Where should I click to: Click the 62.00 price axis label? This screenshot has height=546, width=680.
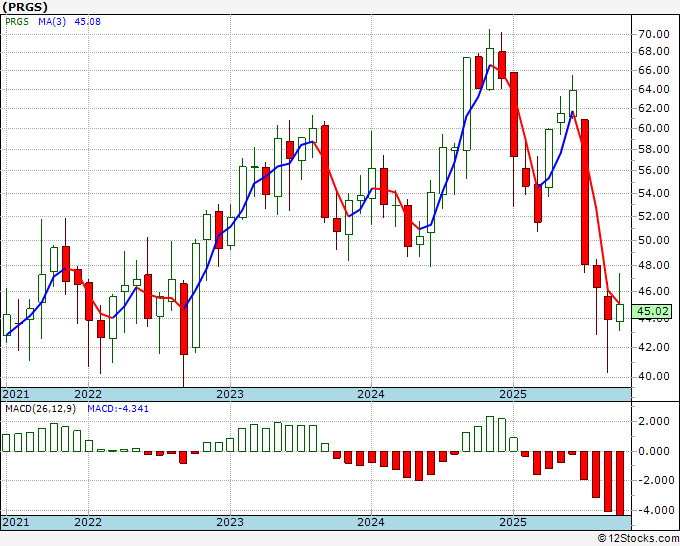pos(654,108)
